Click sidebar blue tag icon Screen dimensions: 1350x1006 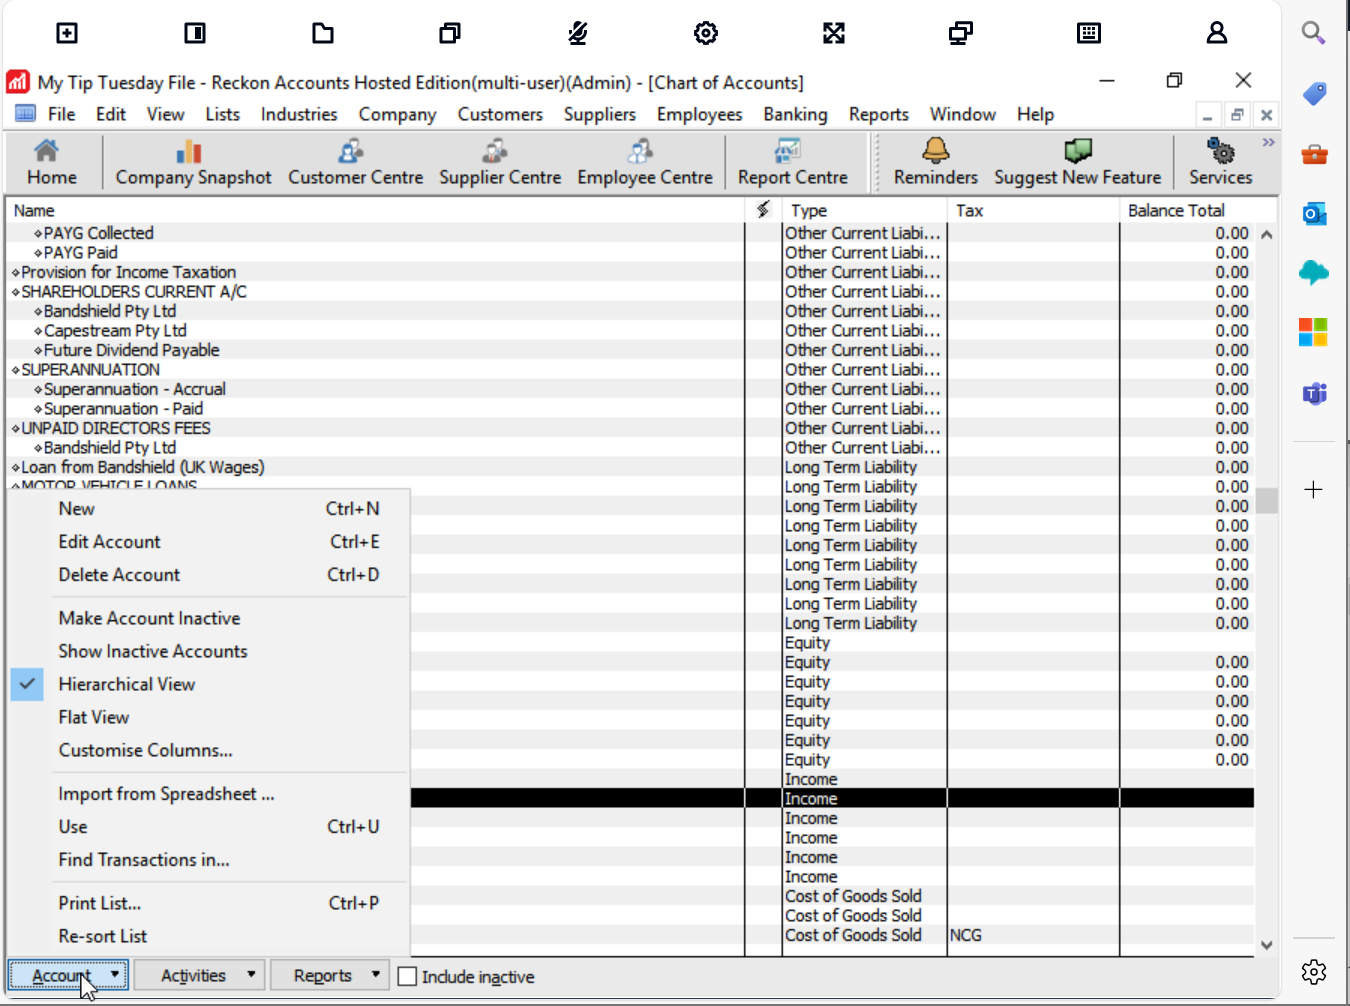(1314, 94)
